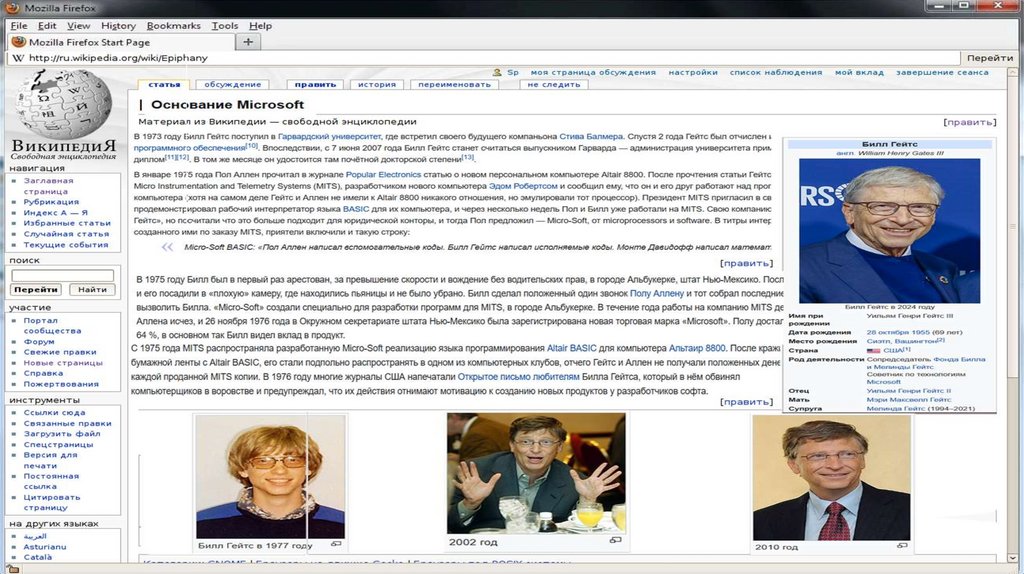Viewport: 1024px width, 574px height.
Task: Open the Help menu
Action: (x=260, y=25)
